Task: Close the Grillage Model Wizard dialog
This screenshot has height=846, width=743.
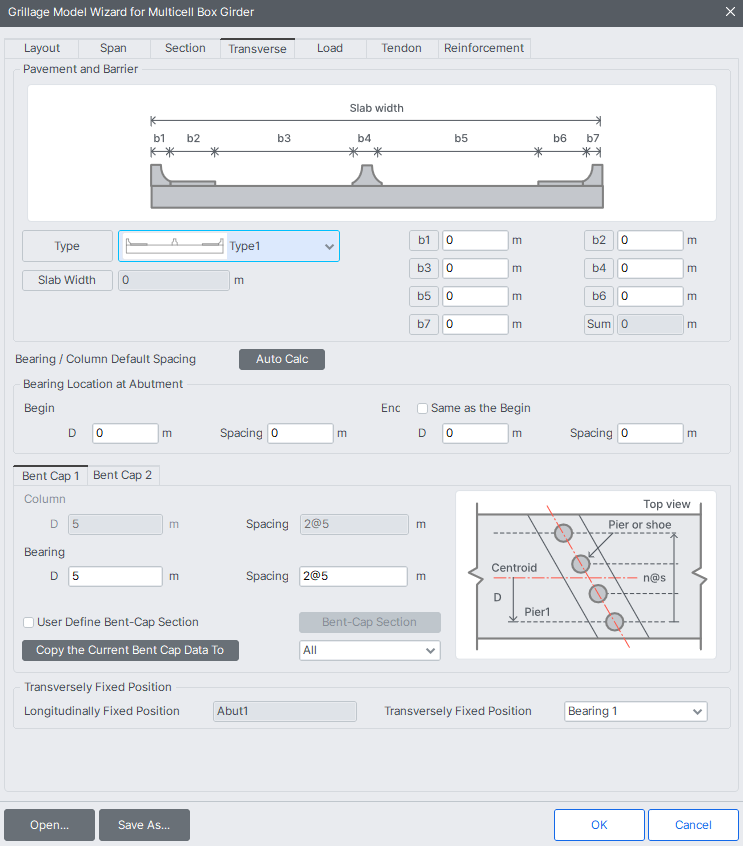Action: 730,12
